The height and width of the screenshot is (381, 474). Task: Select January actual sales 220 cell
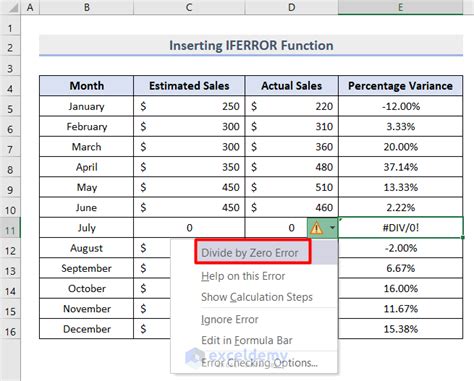pos(292,106)
